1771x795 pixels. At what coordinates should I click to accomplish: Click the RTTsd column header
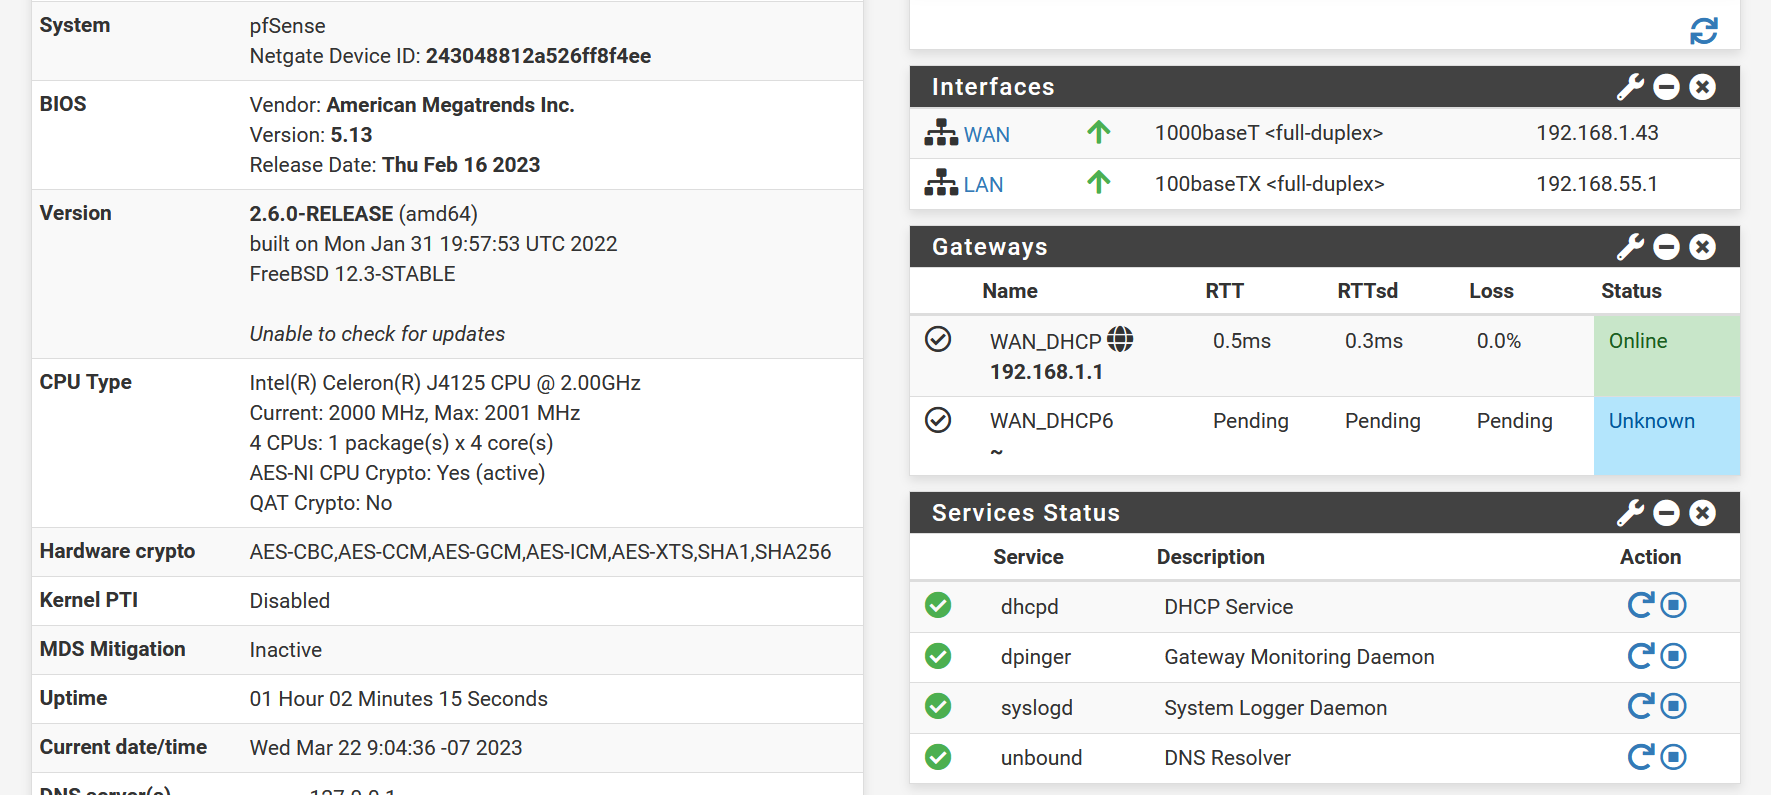(x=1367, y=291)
